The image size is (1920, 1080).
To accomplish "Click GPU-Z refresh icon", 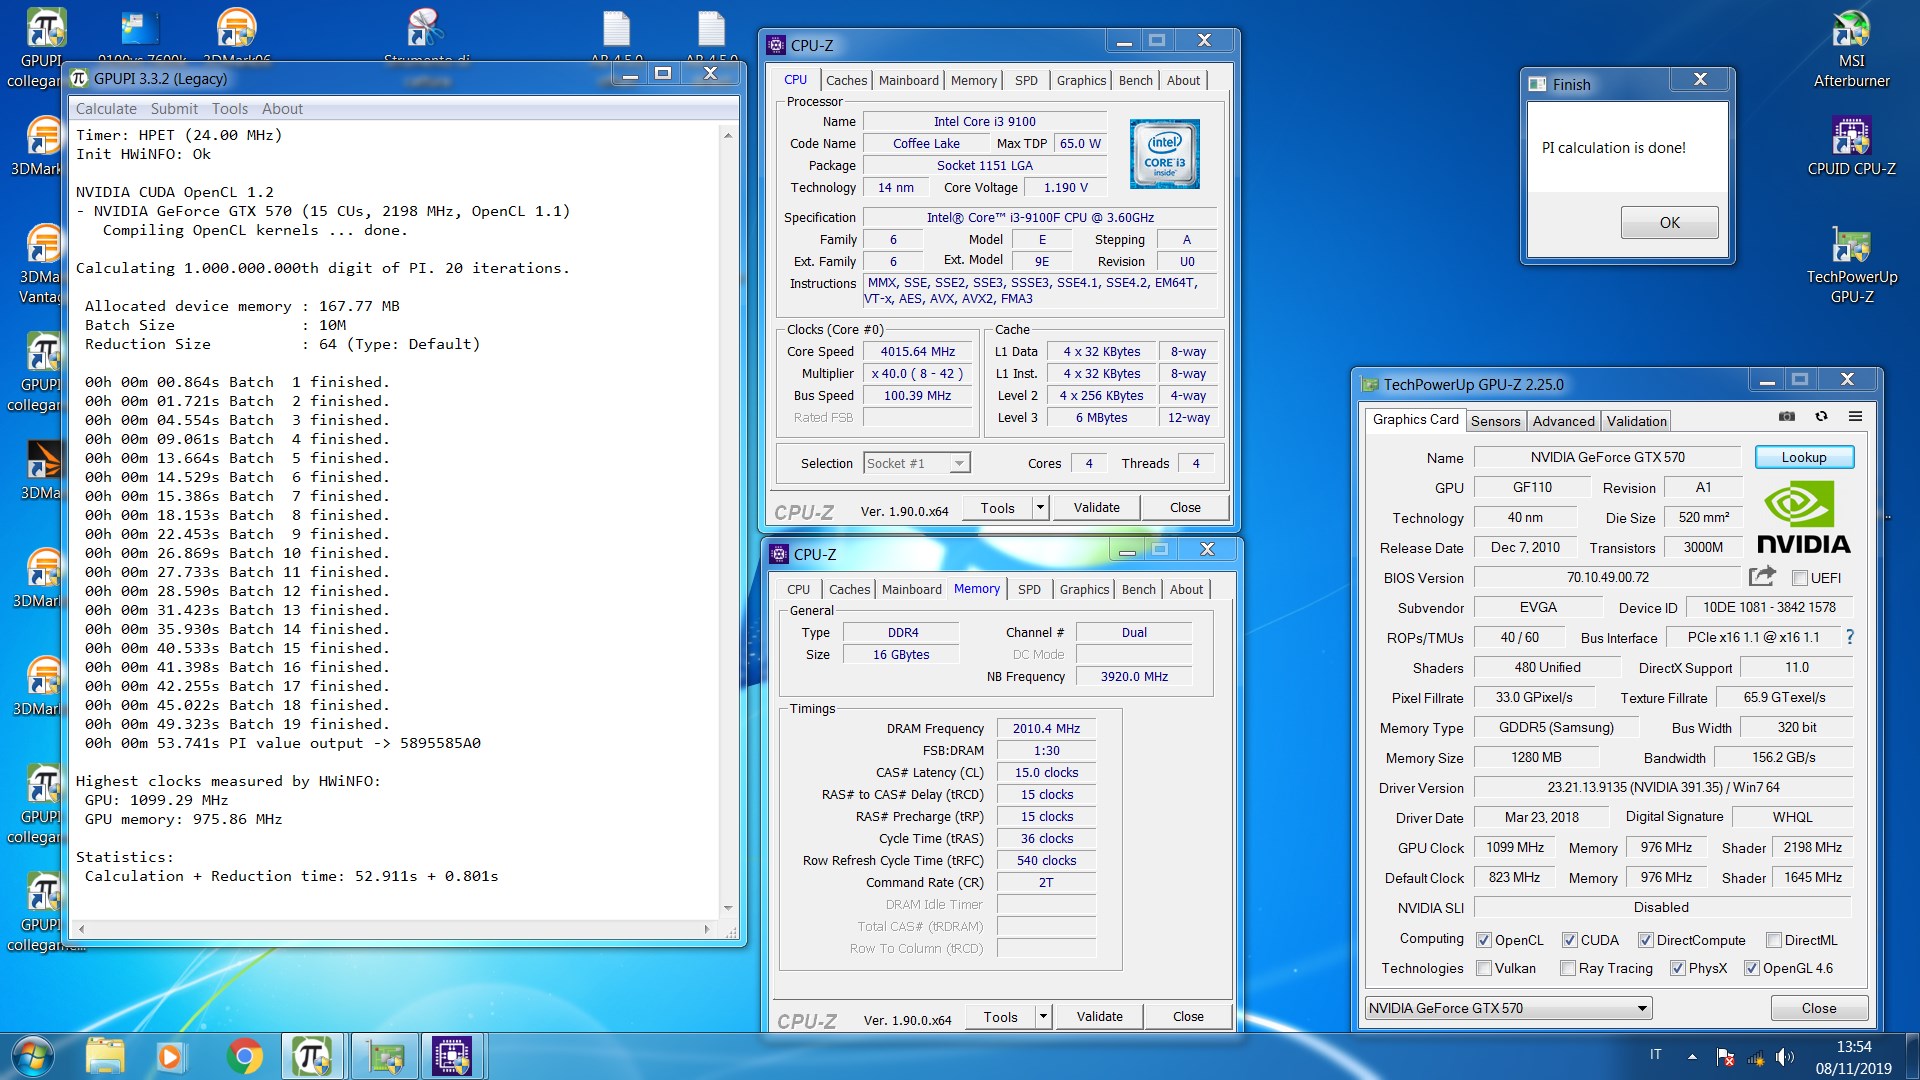I will coord(1821,417).
